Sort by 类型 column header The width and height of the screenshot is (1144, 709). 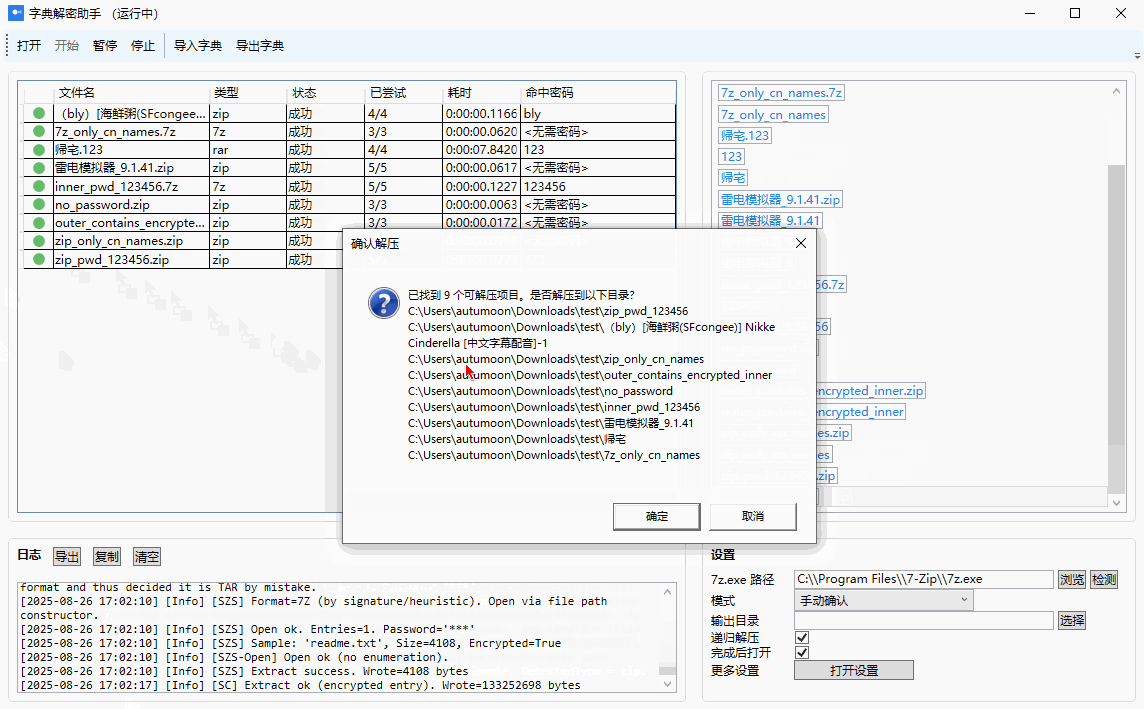tap(249, 93)
